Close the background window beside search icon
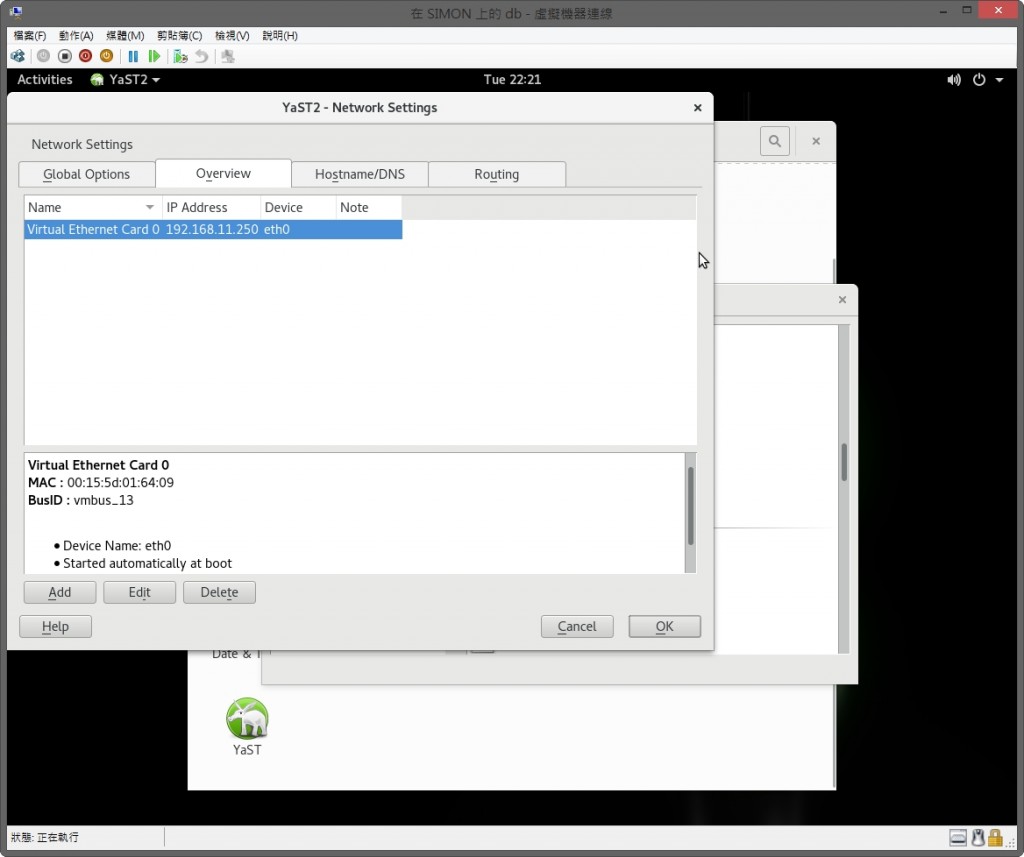 tap(816, 141)
